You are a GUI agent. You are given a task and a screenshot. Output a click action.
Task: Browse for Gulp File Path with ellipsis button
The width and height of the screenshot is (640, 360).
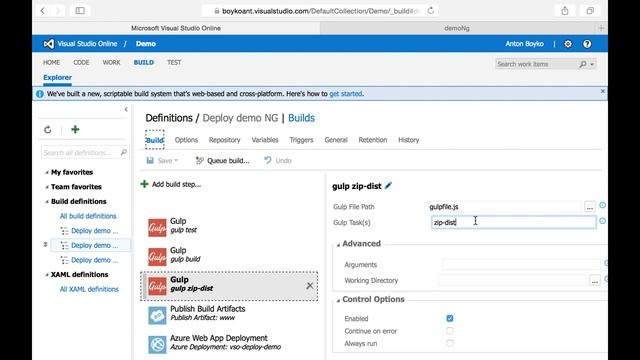pos(589,207)
